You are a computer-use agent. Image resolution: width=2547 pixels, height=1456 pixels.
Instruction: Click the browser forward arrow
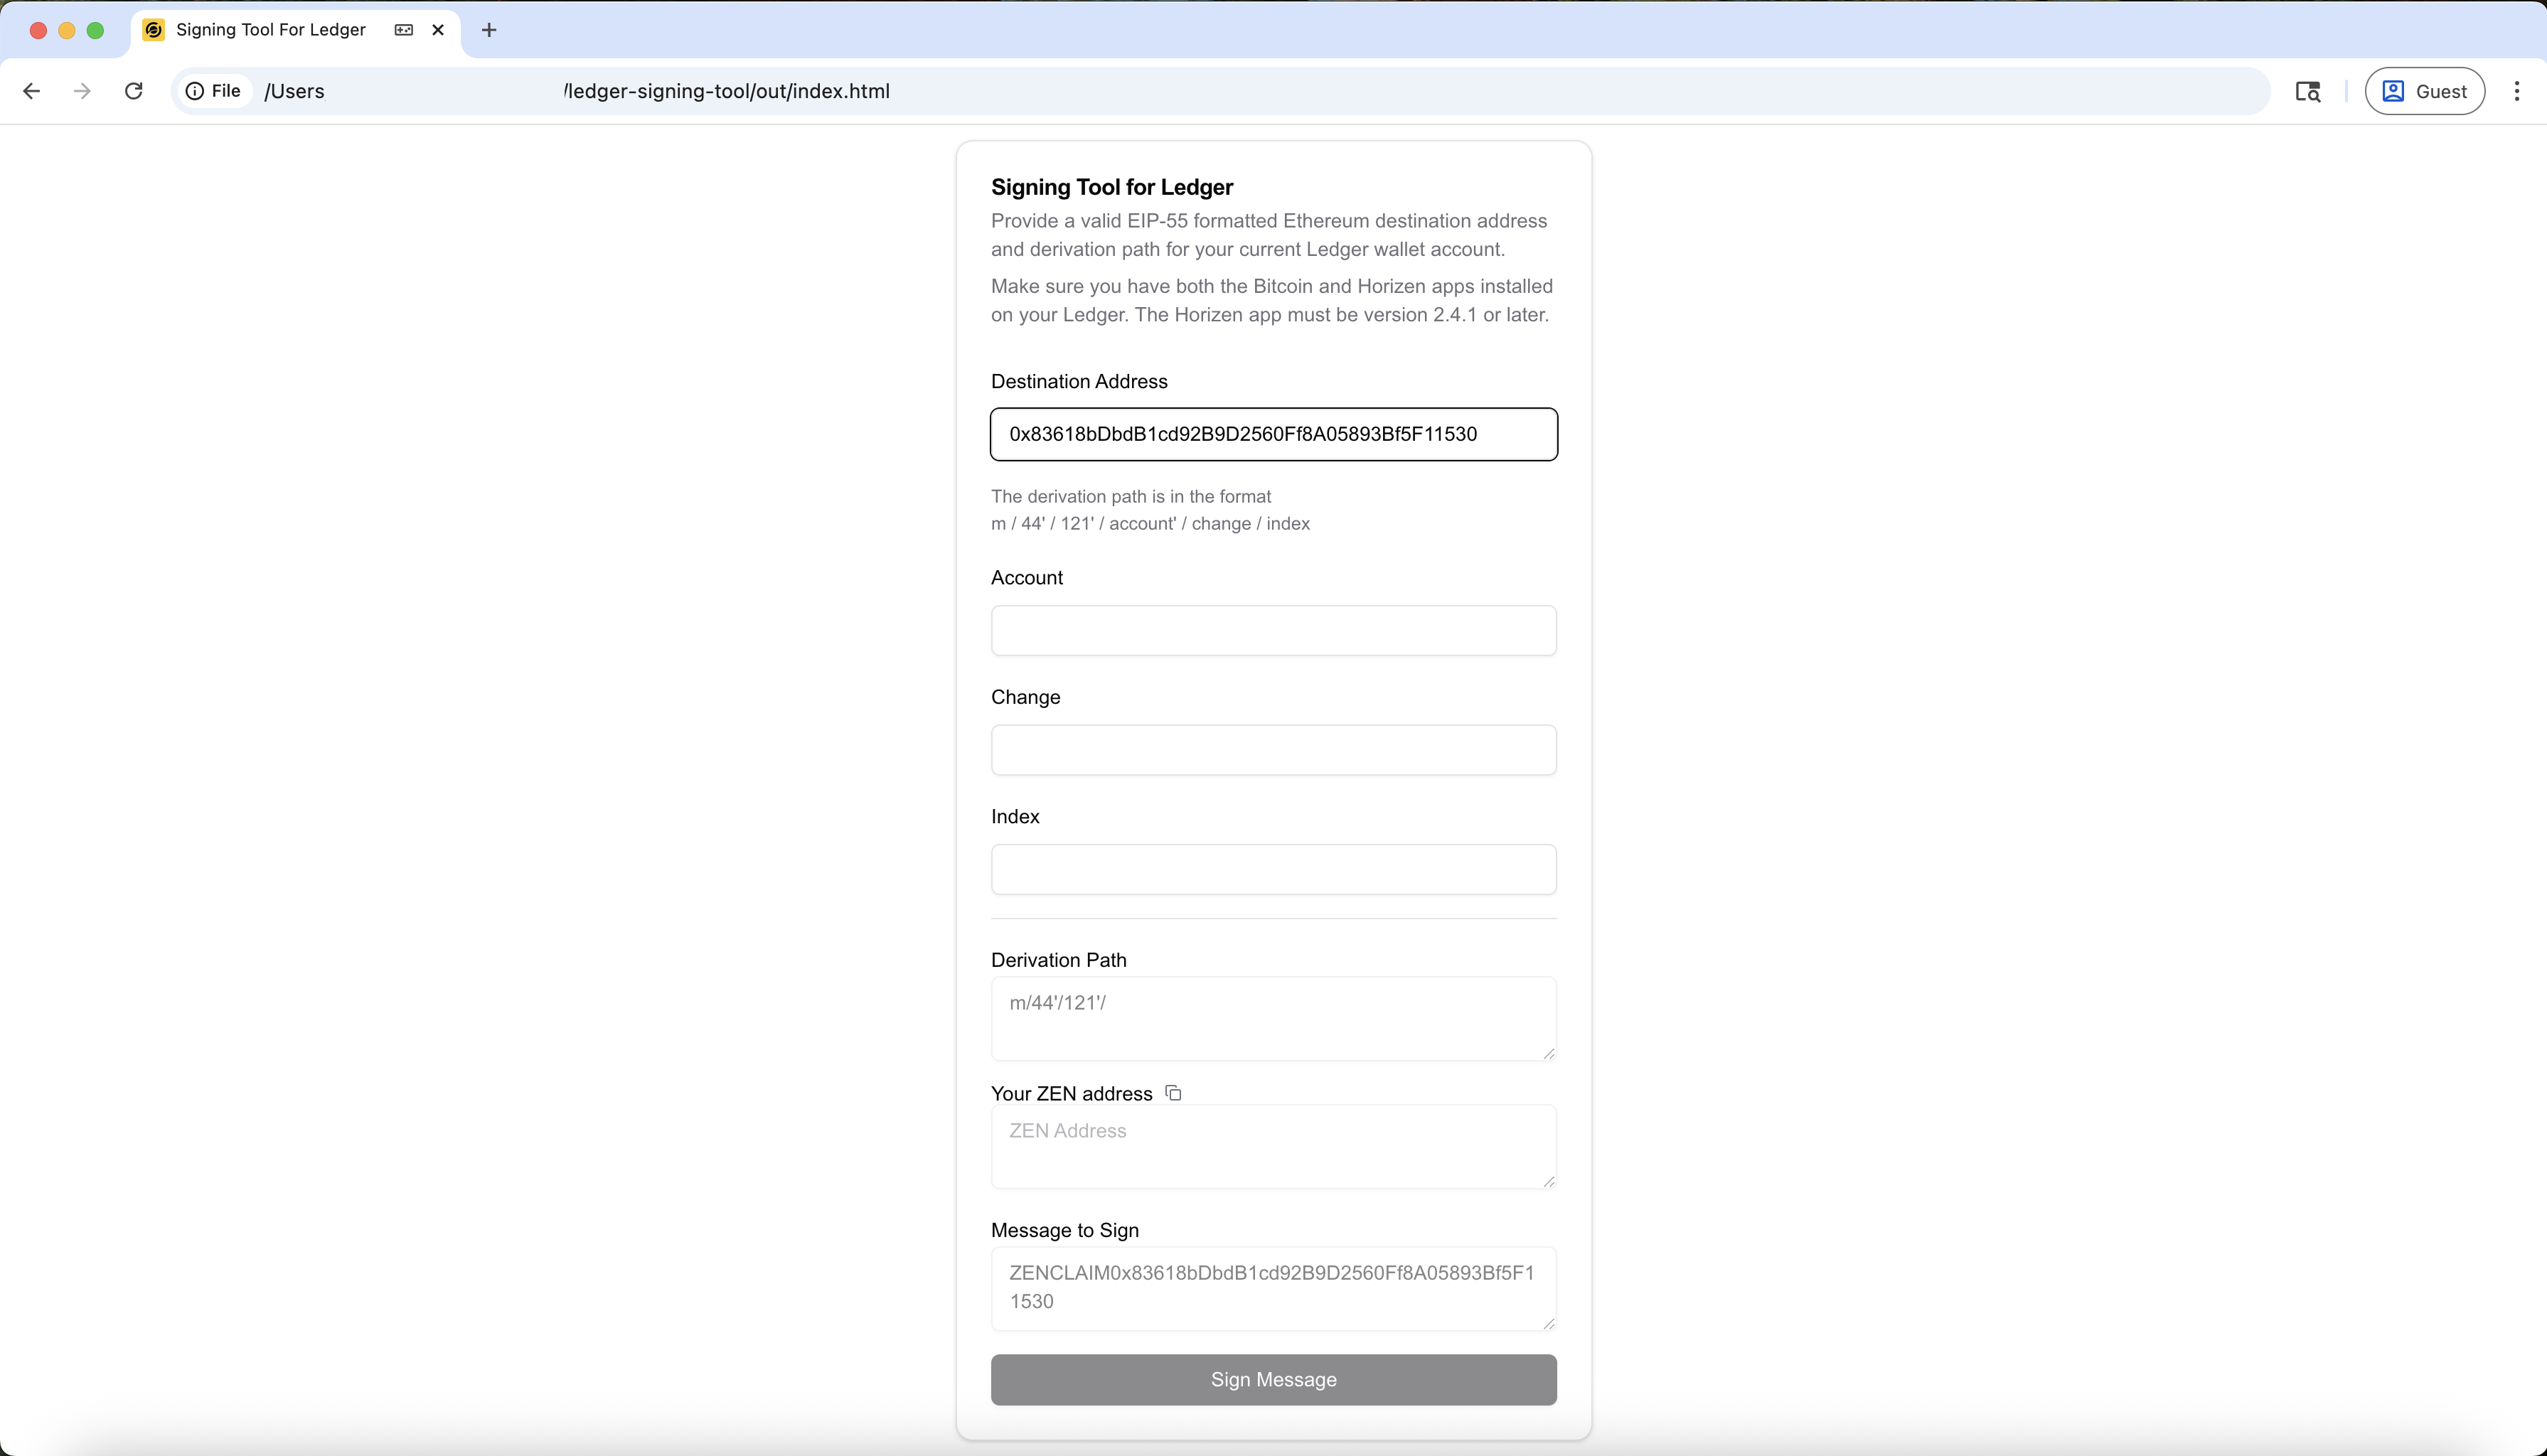[82, 91]
